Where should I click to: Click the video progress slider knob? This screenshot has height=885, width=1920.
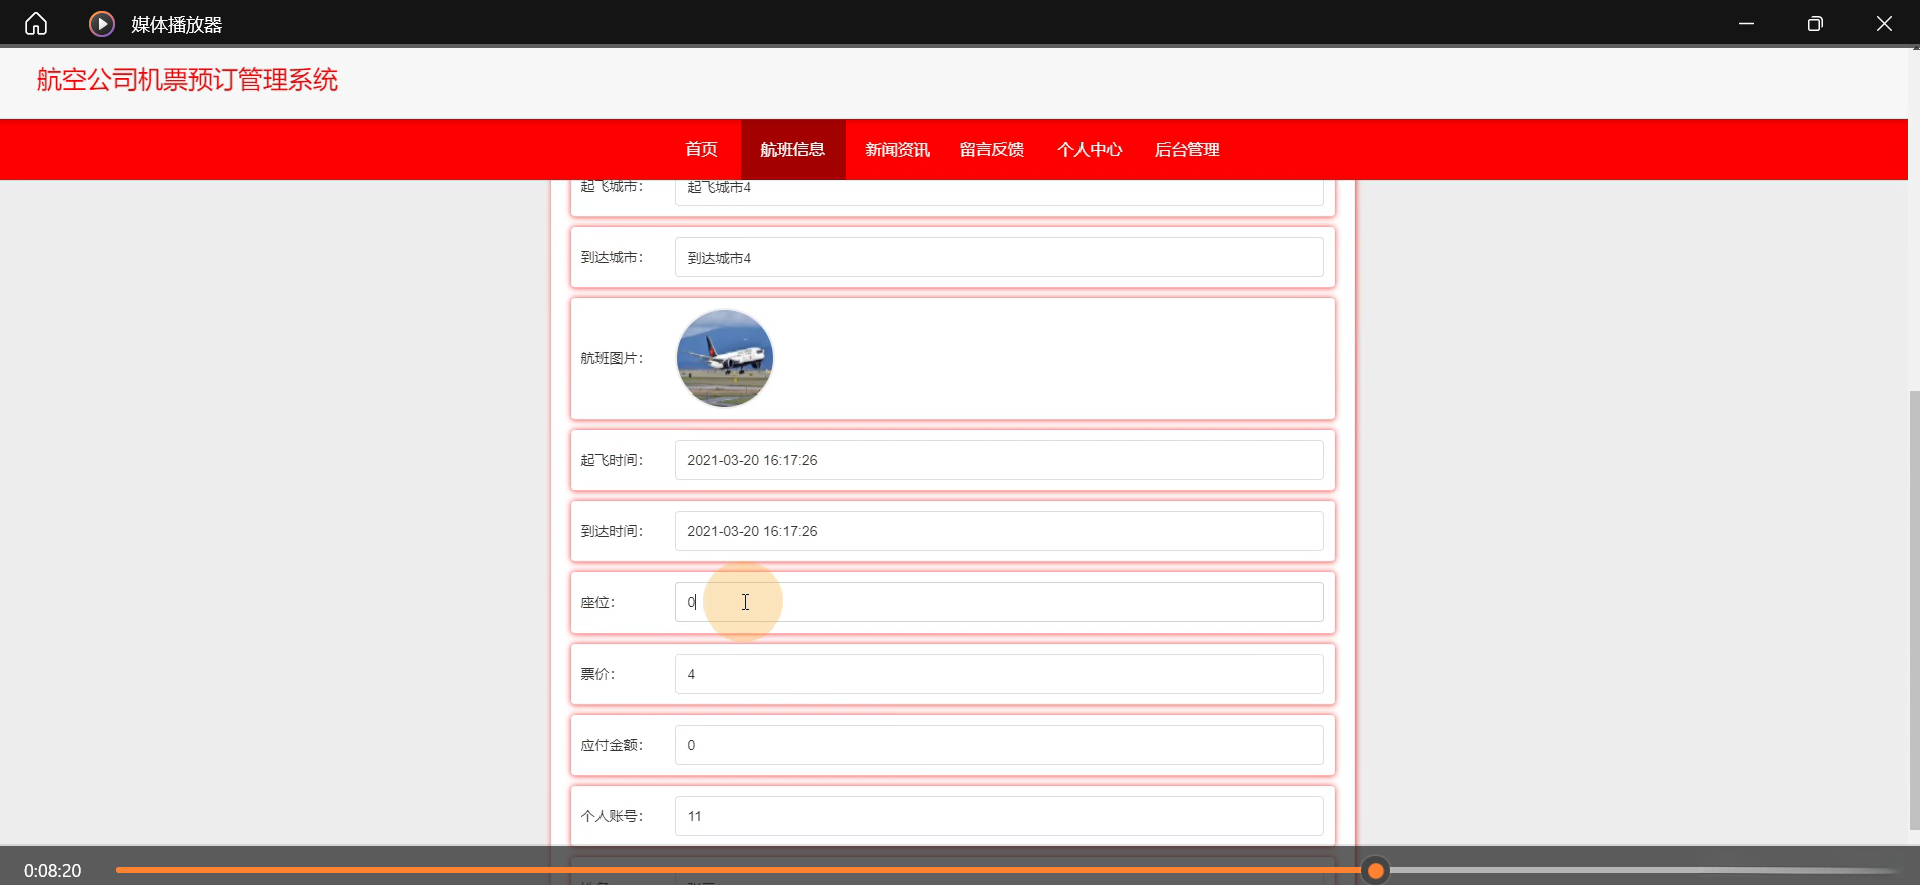(x=1376, y=871)
